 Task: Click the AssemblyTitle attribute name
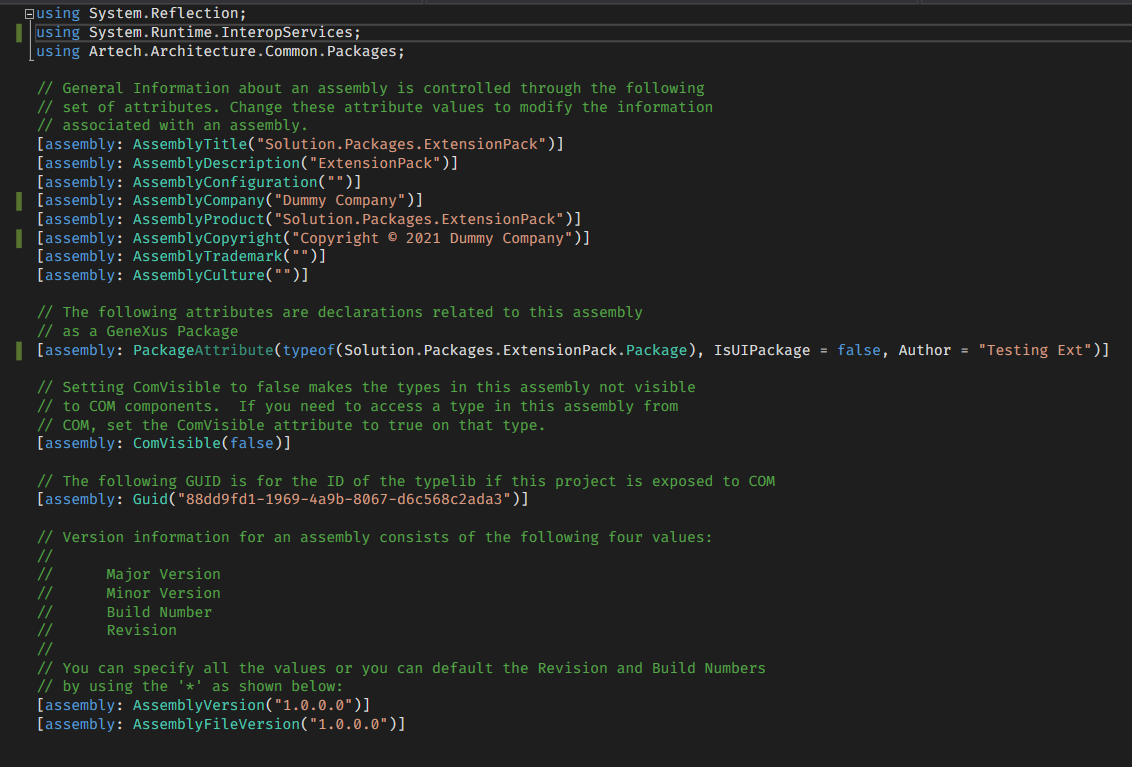point(190,144)
